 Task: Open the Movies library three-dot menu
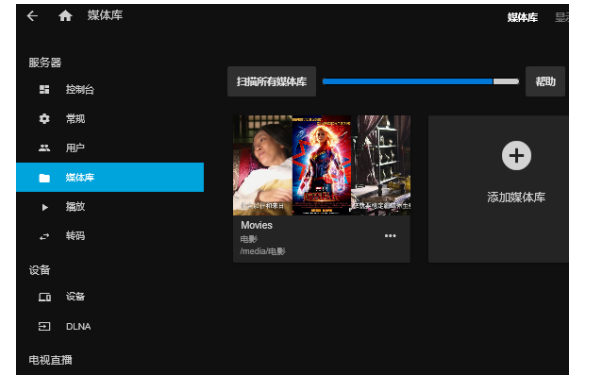click(390, 236)
